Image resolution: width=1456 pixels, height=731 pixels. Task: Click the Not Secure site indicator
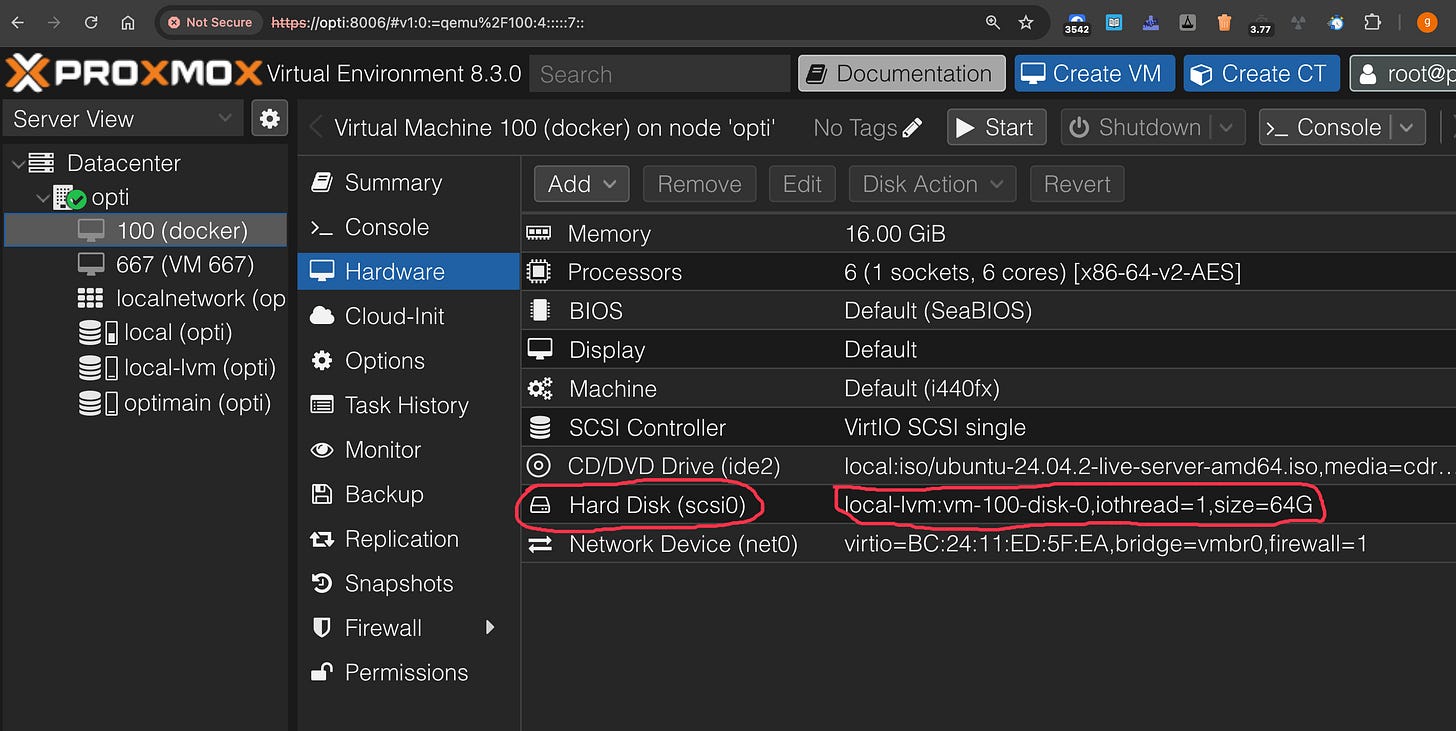210,22
